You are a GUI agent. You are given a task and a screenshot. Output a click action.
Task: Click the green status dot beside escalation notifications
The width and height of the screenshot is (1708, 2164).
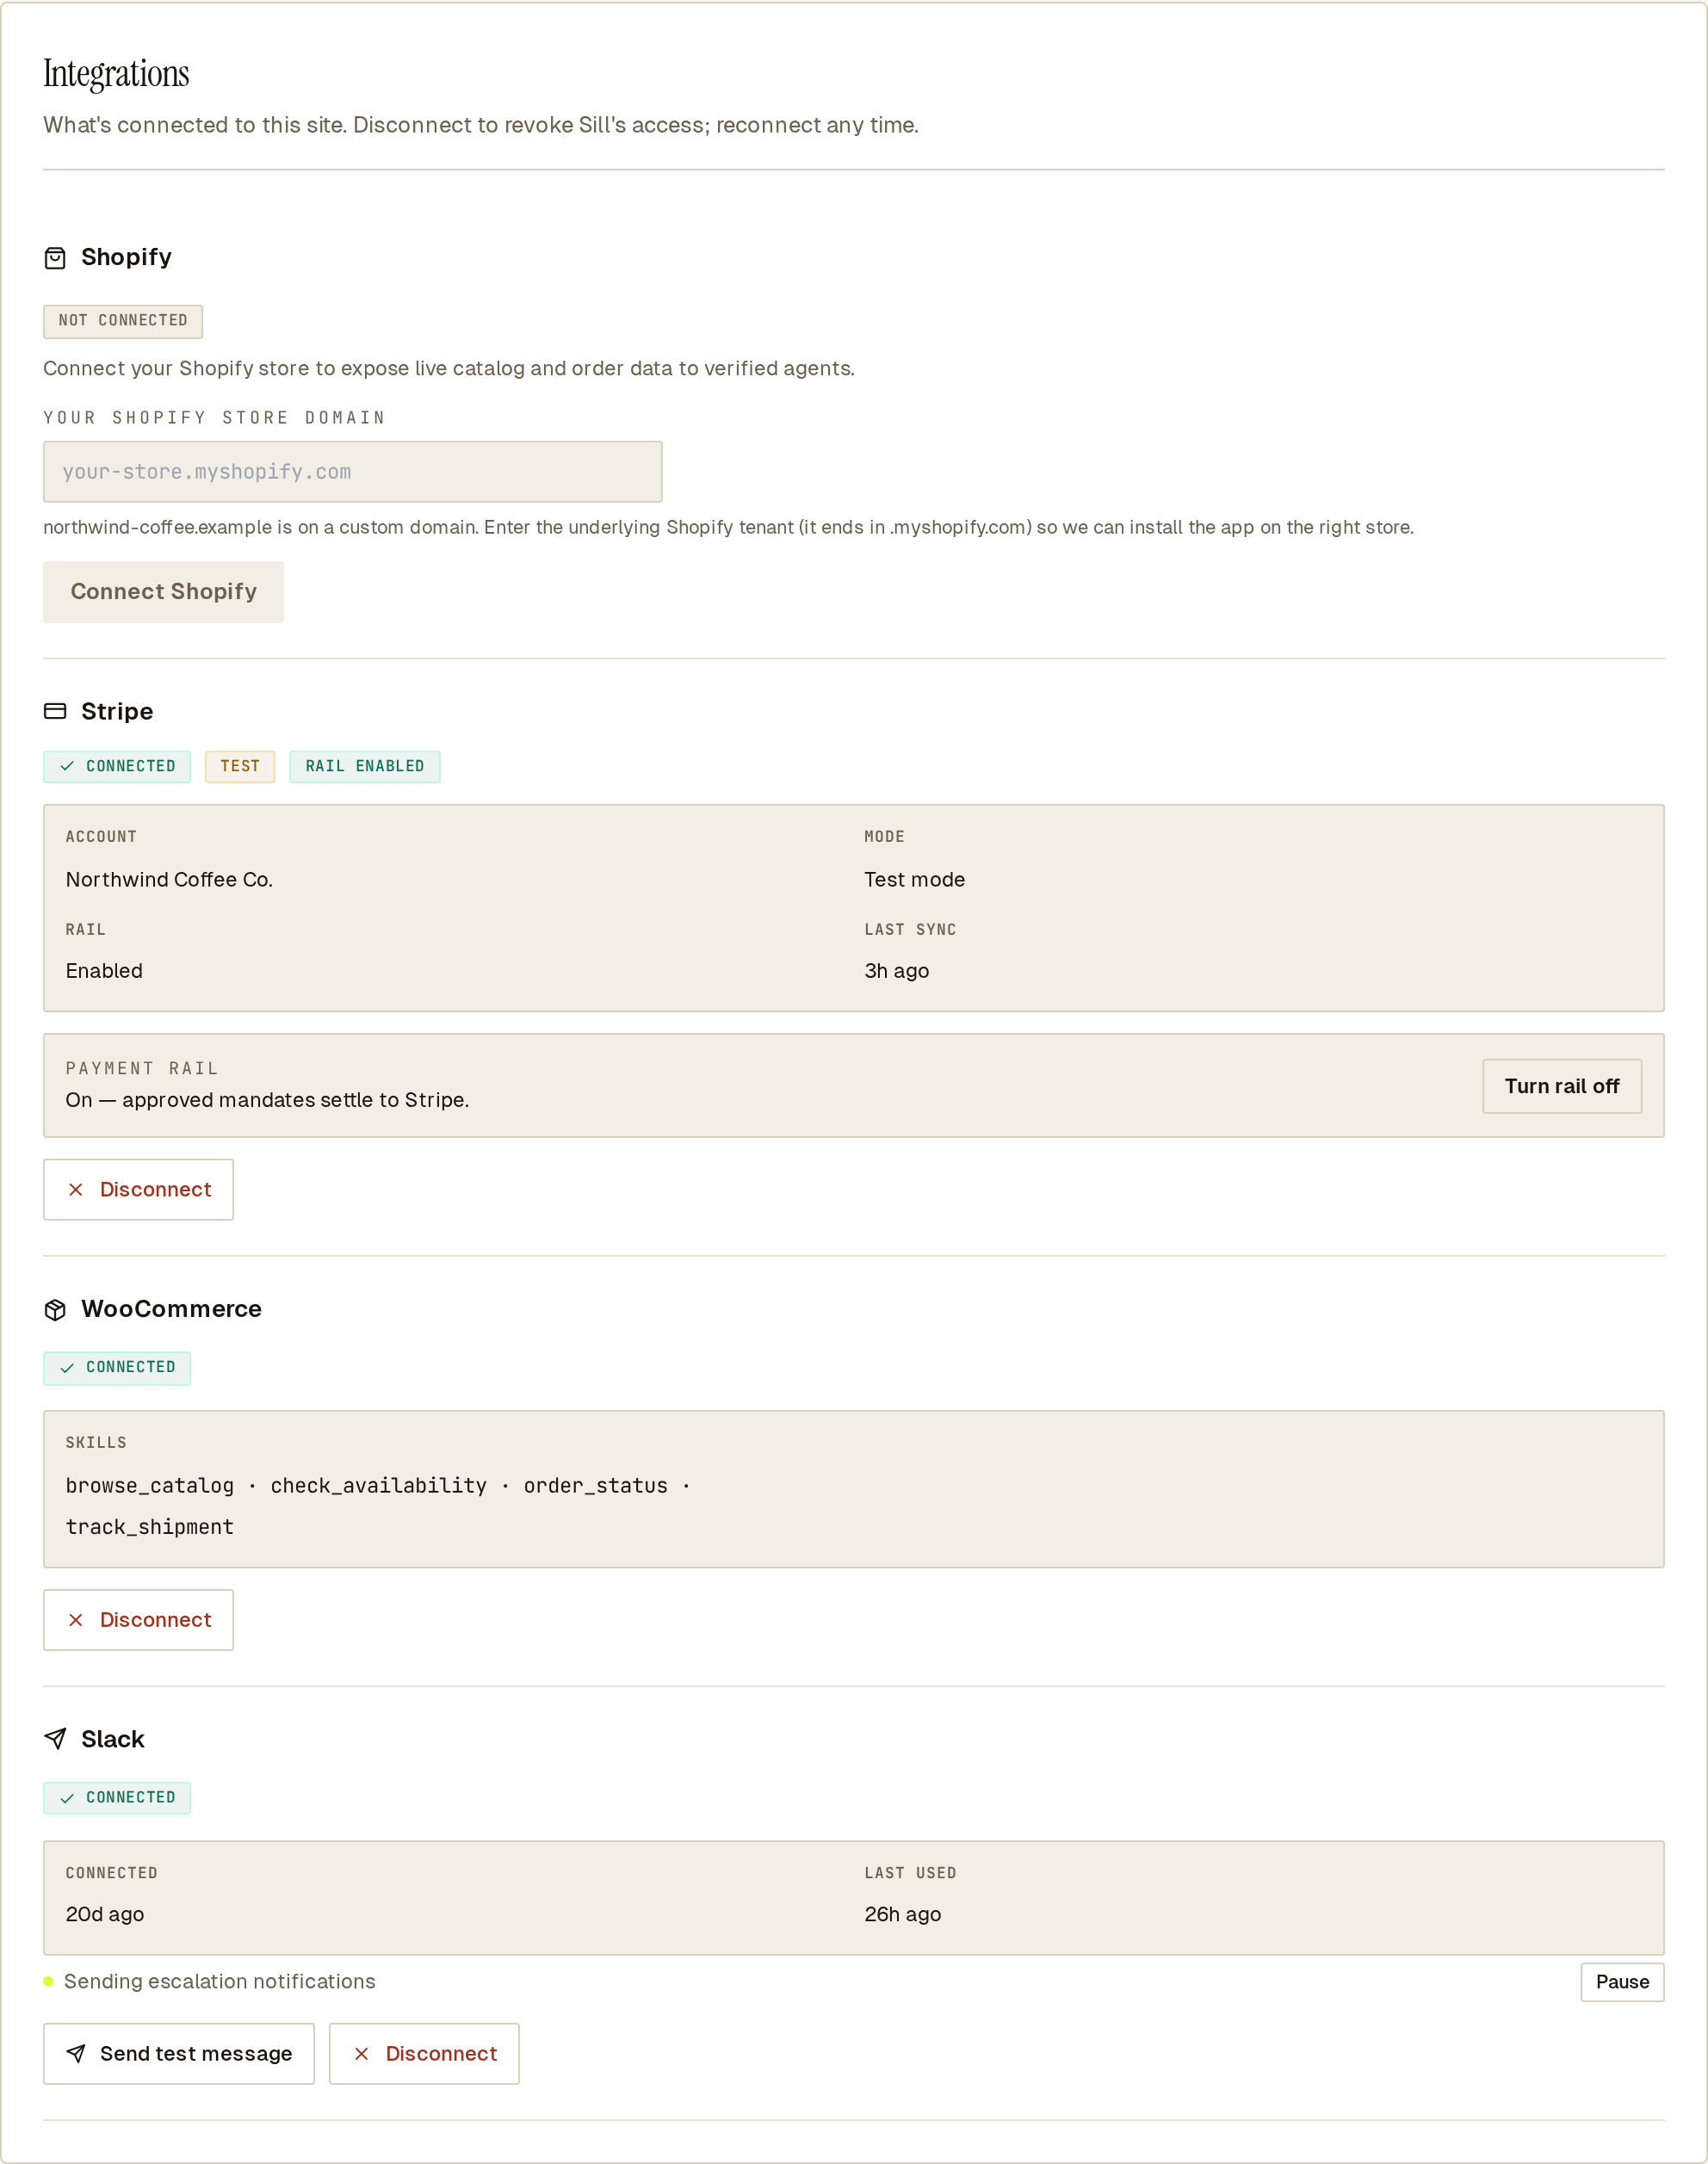tap(48, 1981)
